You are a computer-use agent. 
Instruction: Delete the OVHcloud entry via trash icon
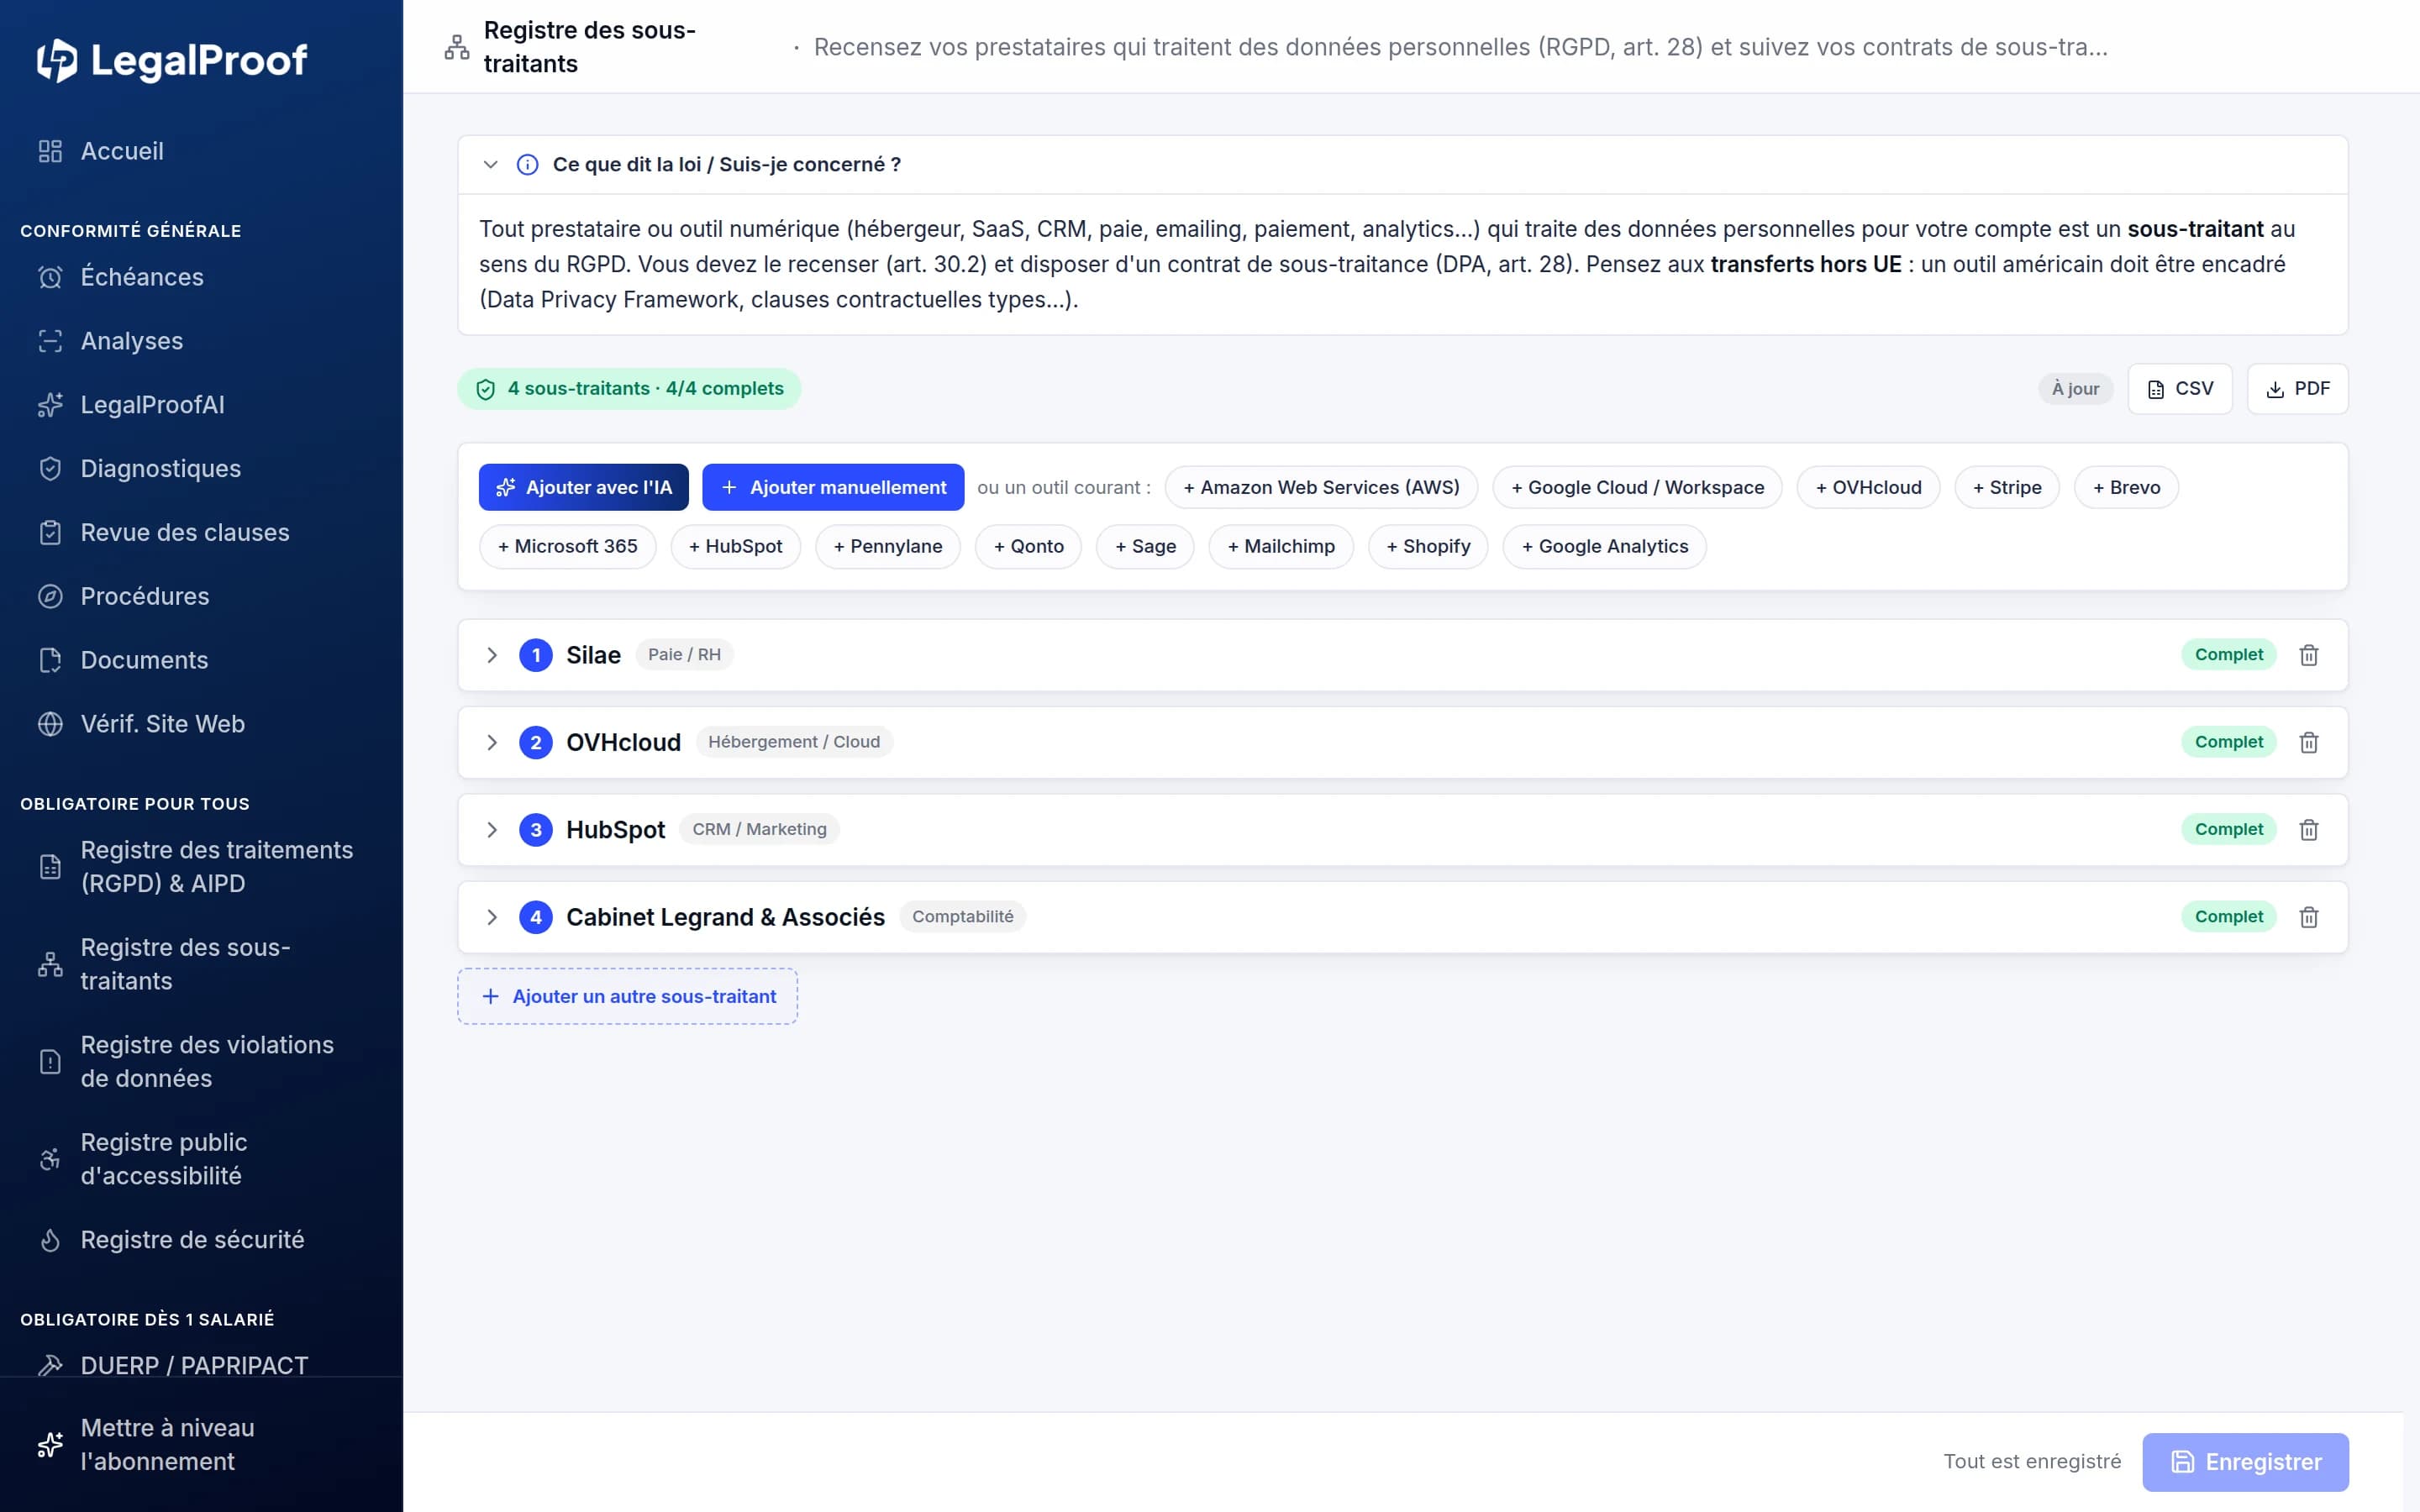pos(2308,742)
